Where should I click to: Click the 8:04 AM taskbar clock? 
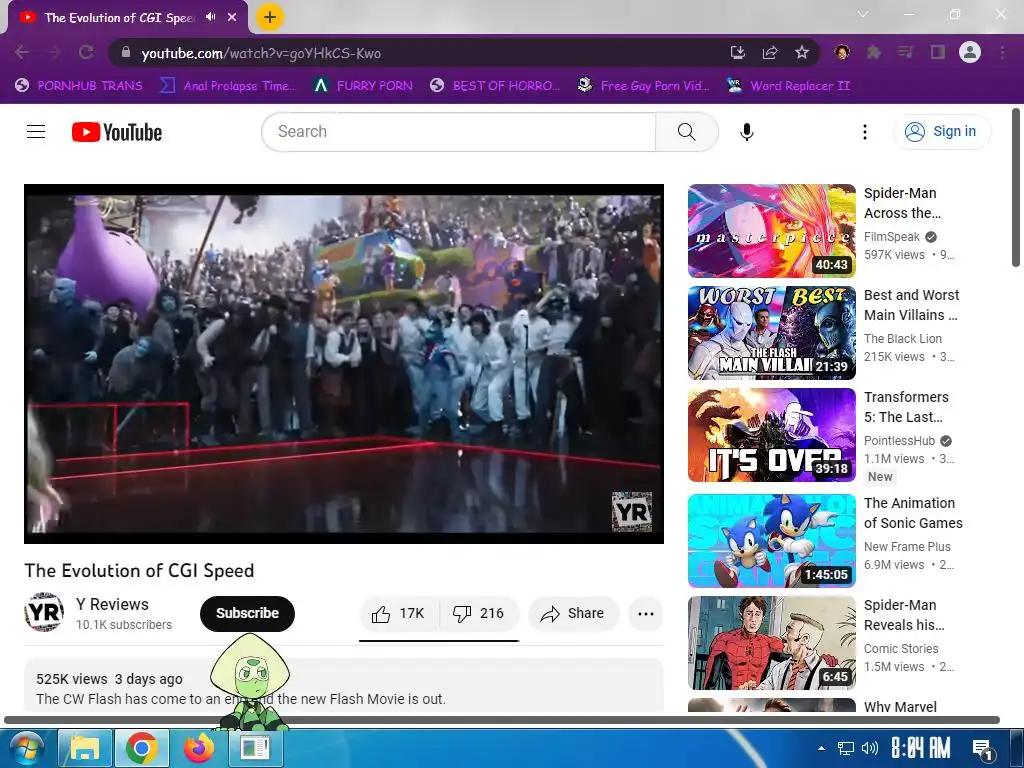(x=920, y=748)
